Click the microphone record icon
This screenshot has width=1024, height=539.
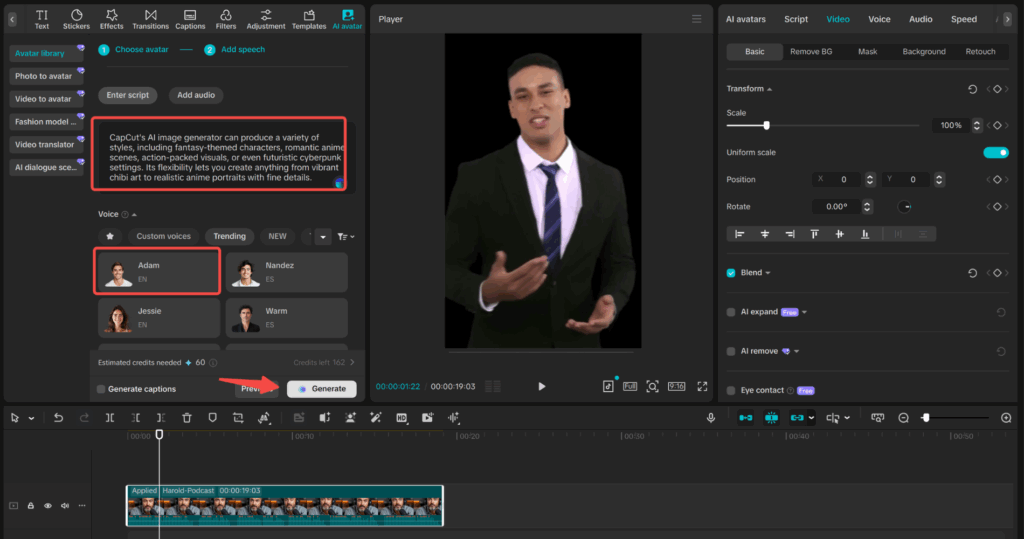point(711,417)
